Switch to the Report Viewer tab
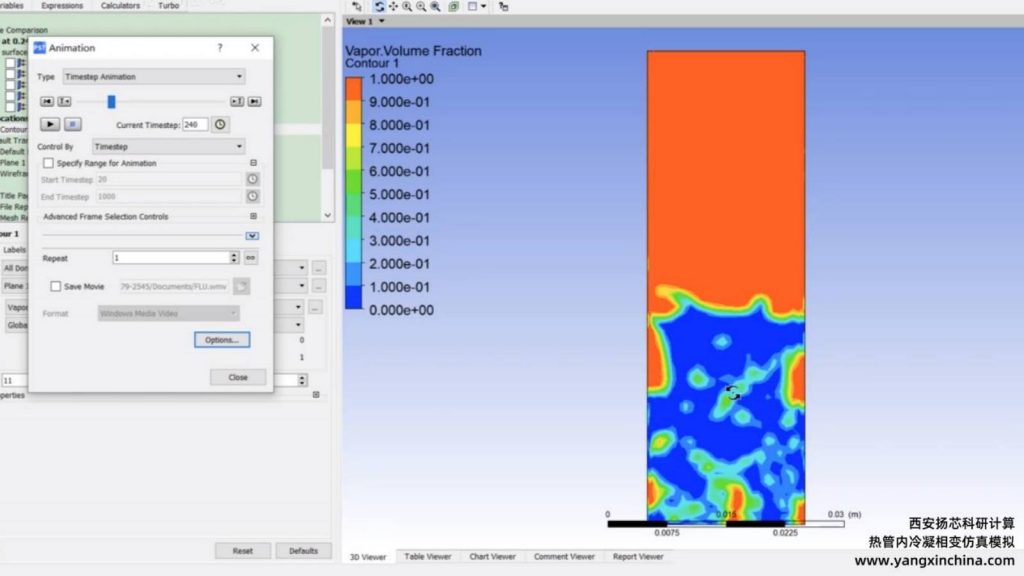This screenshot has width=1024, height=576. [638, 556]
